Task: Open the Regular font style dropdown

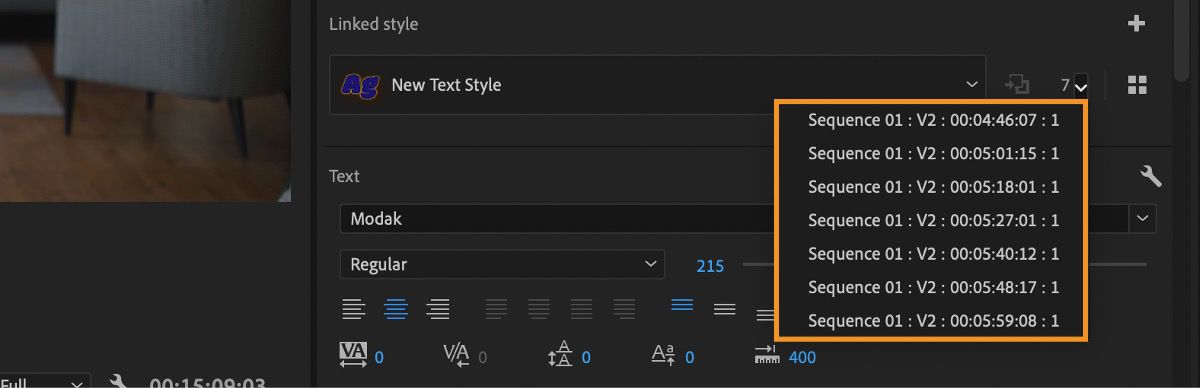Action: [x=502, y=265]
